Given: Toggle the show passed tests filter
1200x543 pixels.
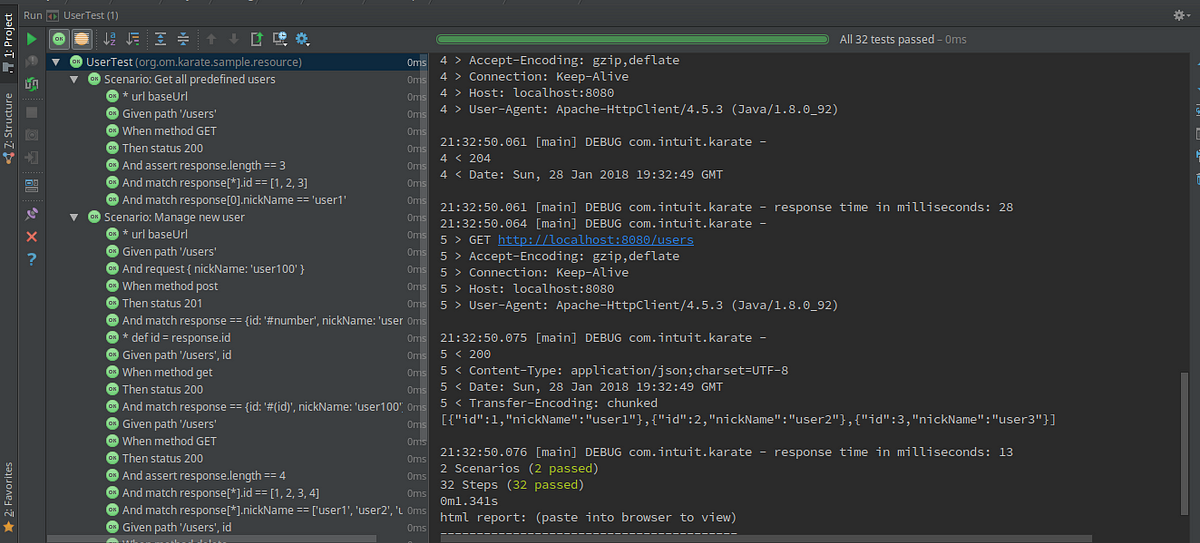Looking at the screenshot, I should [59, 39].
